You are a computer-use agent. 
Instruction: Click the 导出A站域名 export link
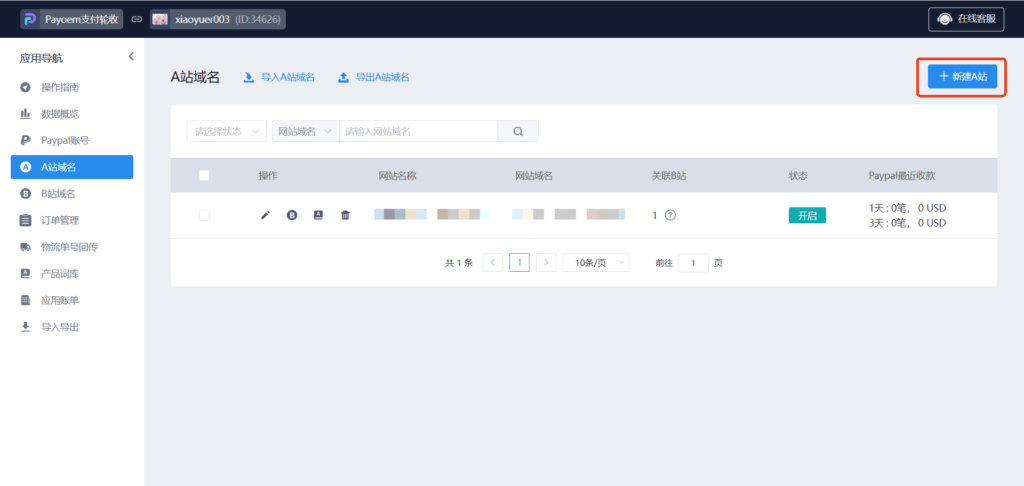[373, 77]
